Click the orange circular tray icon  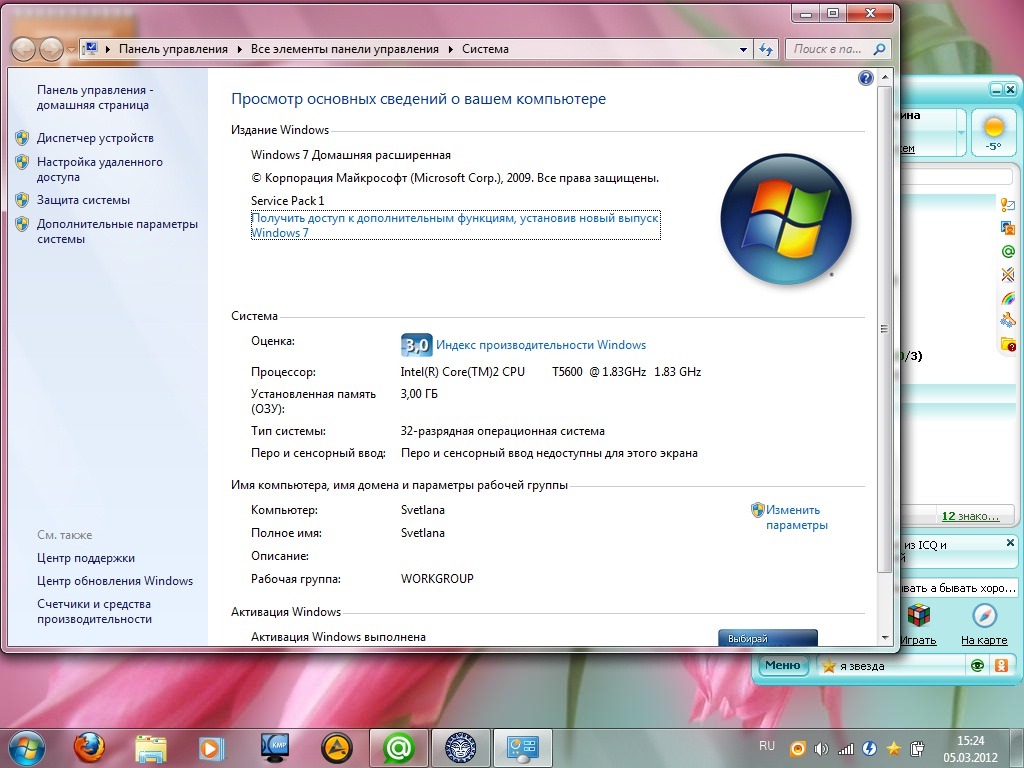[x=798, y=749]
